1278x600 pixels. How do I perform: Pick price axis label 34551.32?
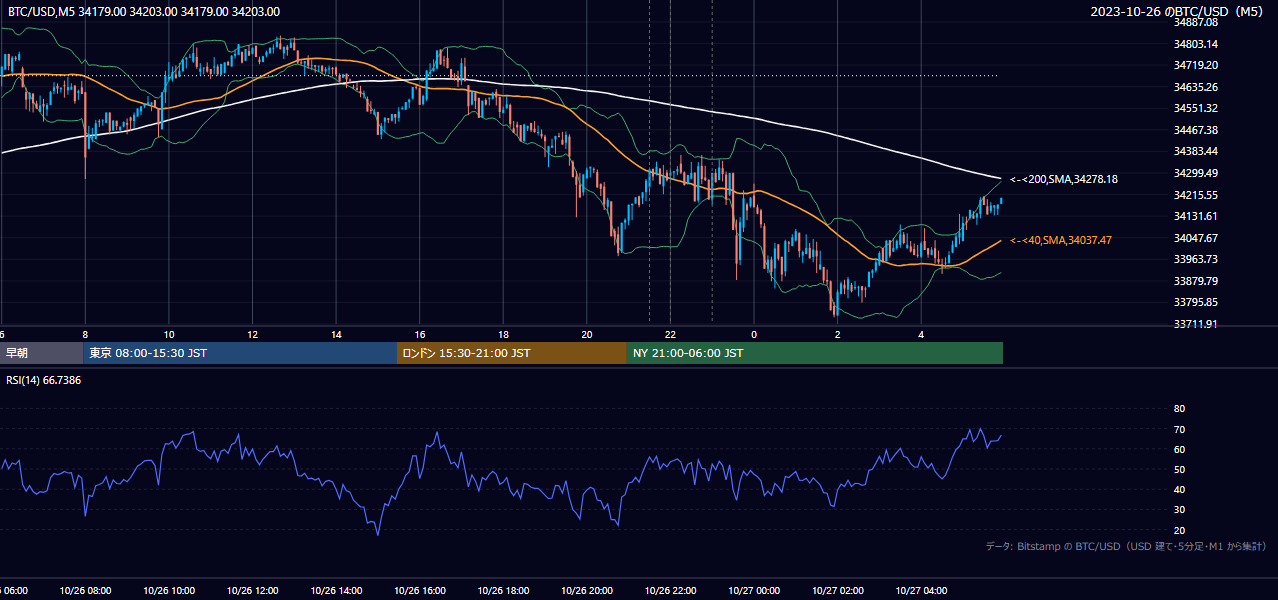click(x=1196, y=108)
